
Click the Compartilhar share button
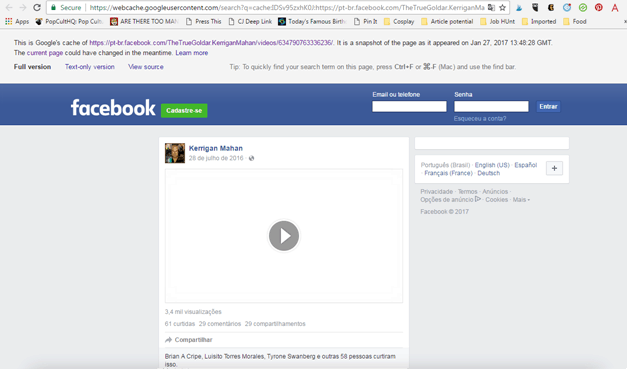189,340
